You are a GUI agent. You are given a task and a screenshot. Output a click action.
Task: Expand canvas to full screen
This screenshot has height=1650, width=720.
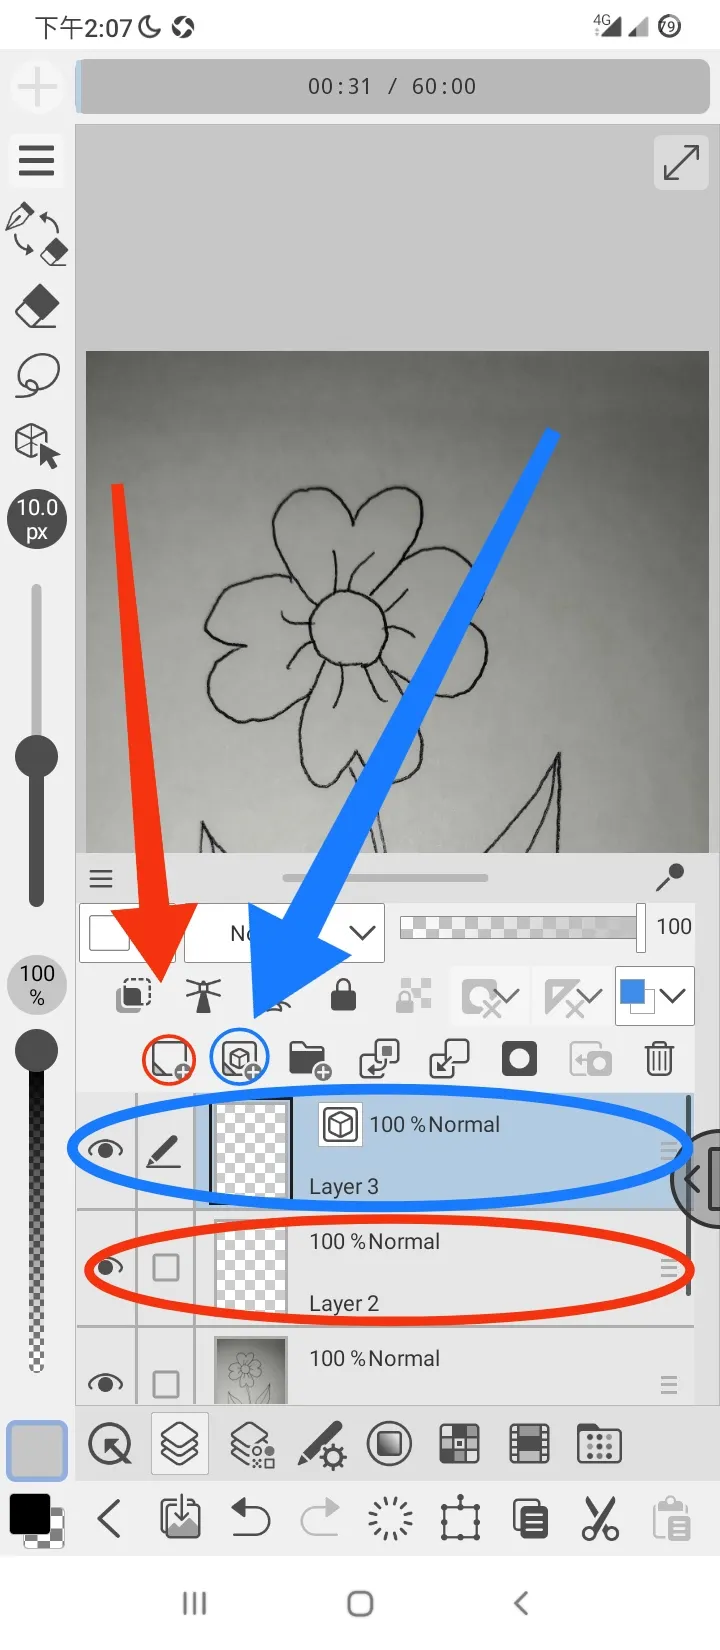coord(681,162)
